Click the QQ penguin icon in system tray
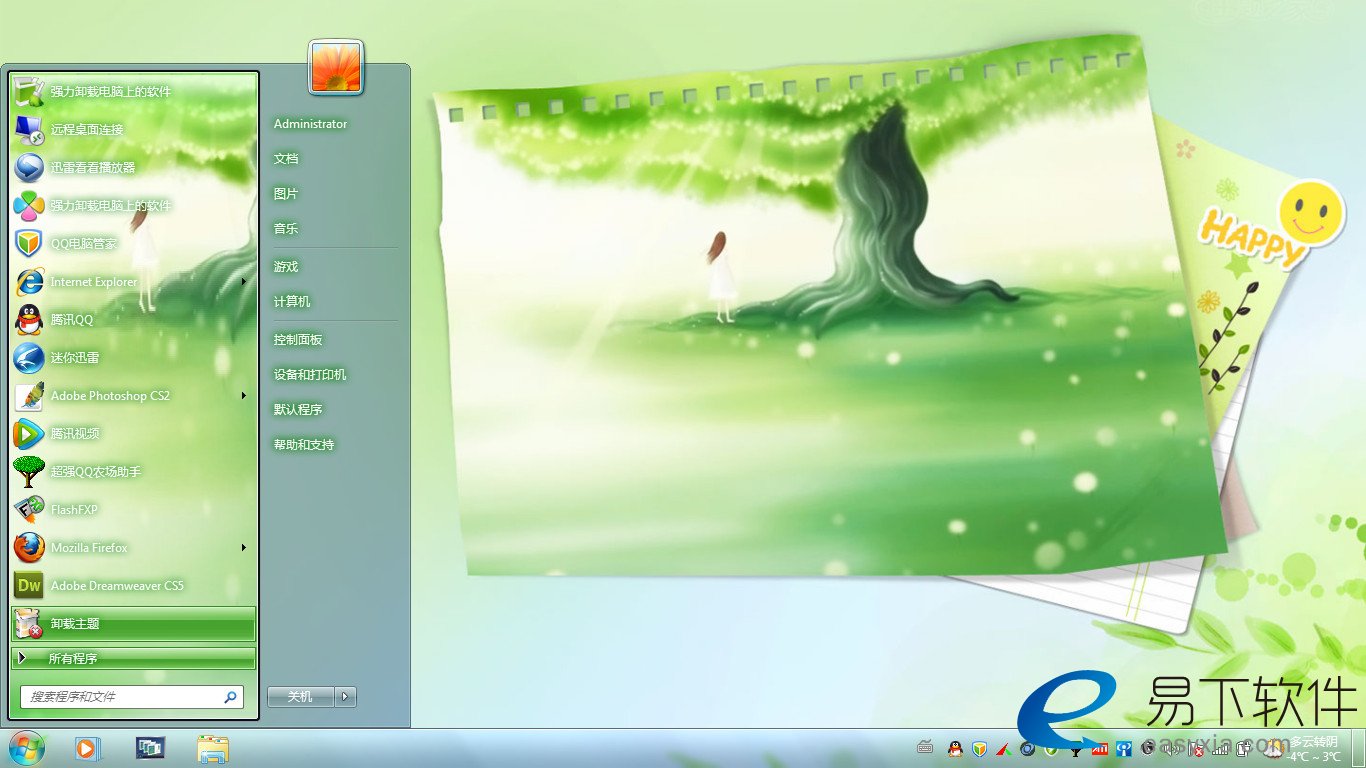 click(955, 748)
